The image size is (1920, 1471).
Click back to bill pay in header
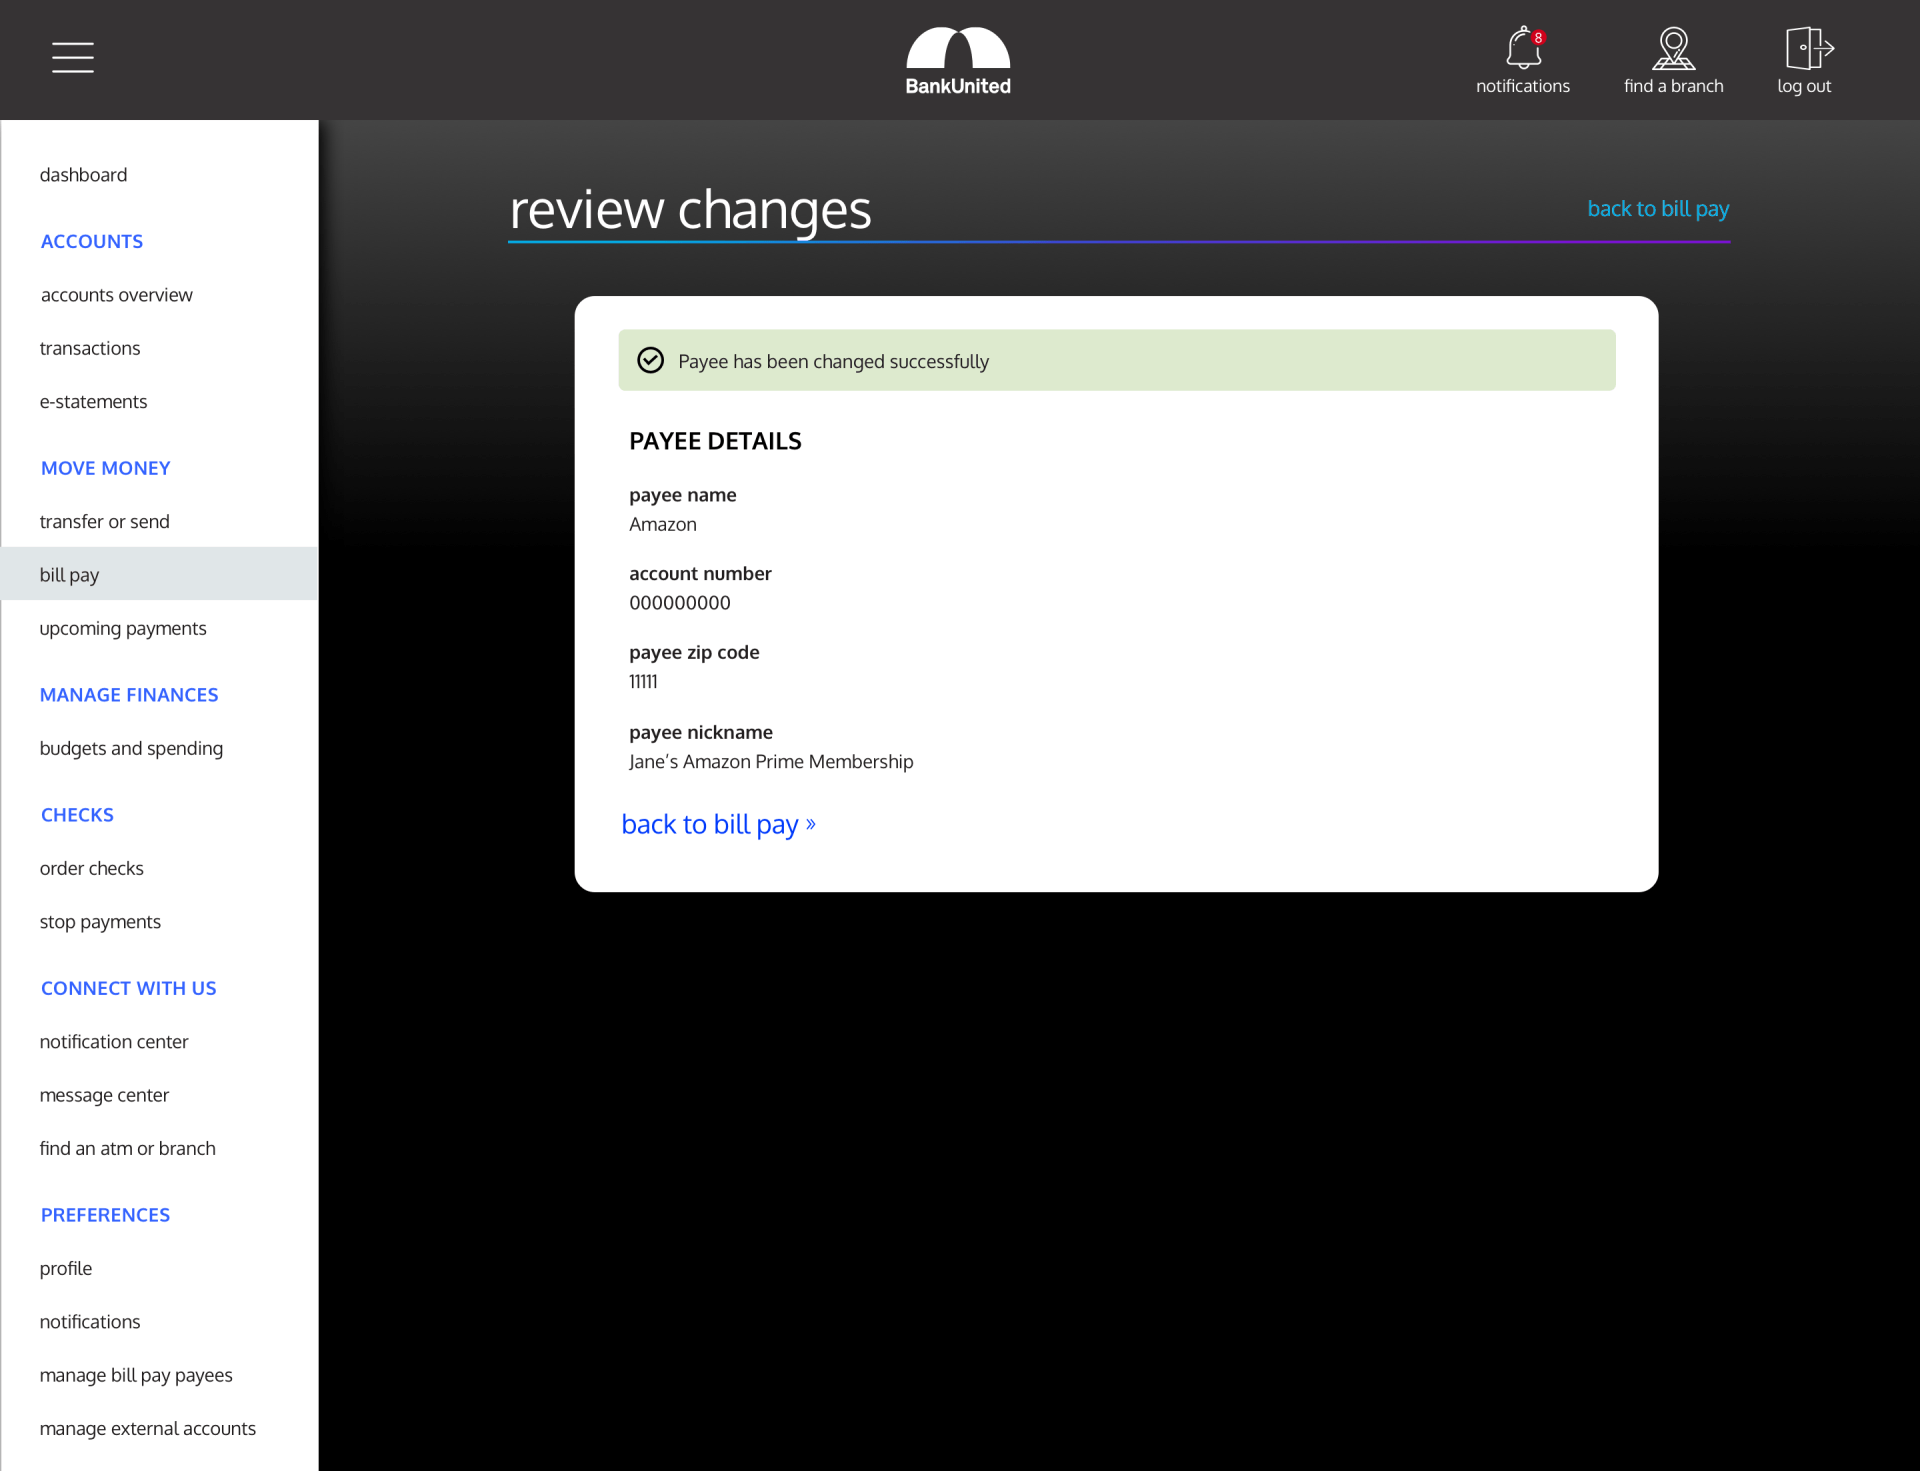tap(1658, 209)
